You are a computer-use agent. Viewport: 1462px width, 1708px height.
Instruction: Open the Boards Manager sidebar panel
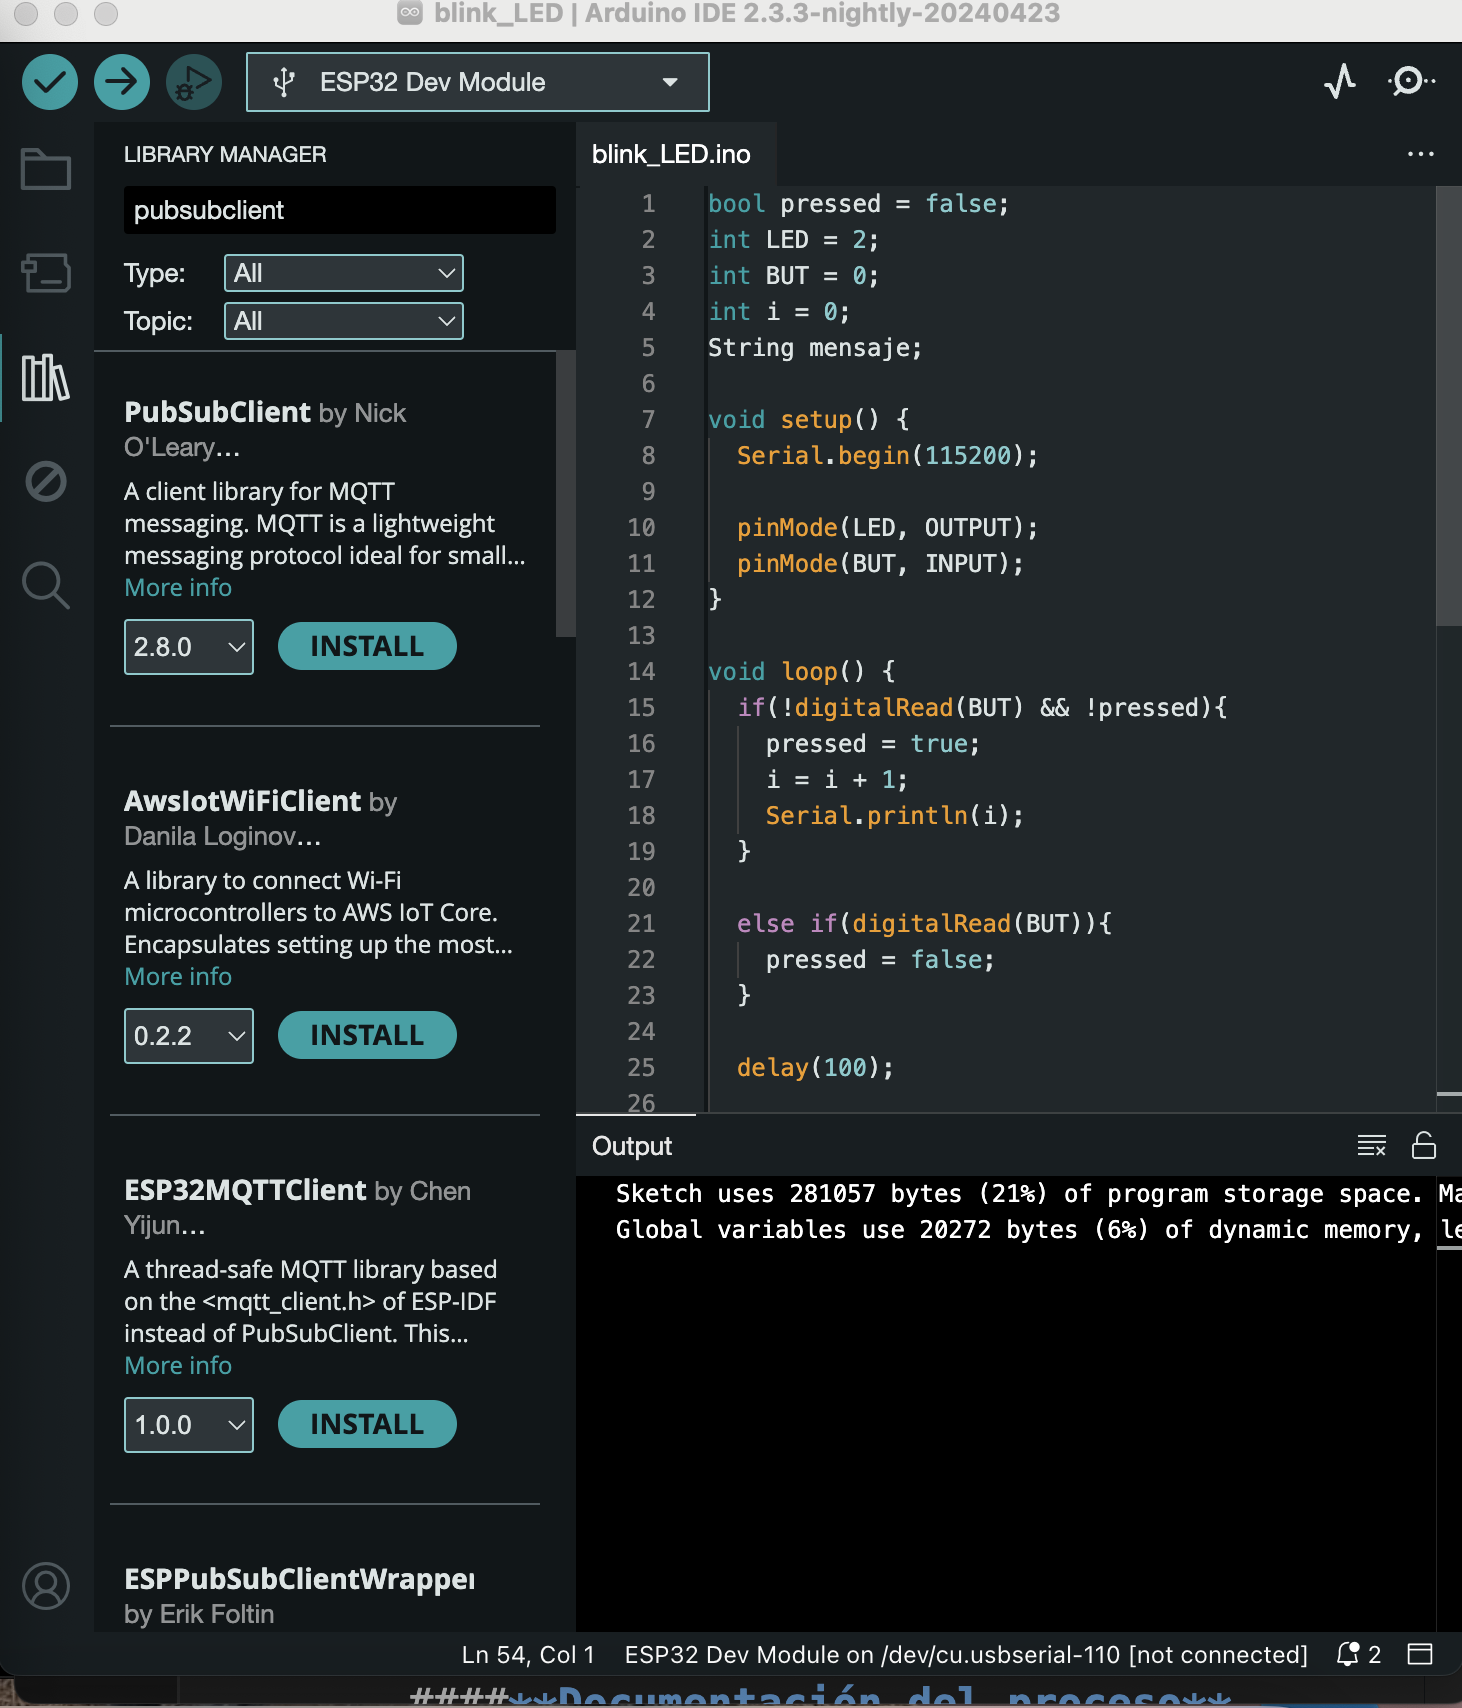tap(46, 272)
